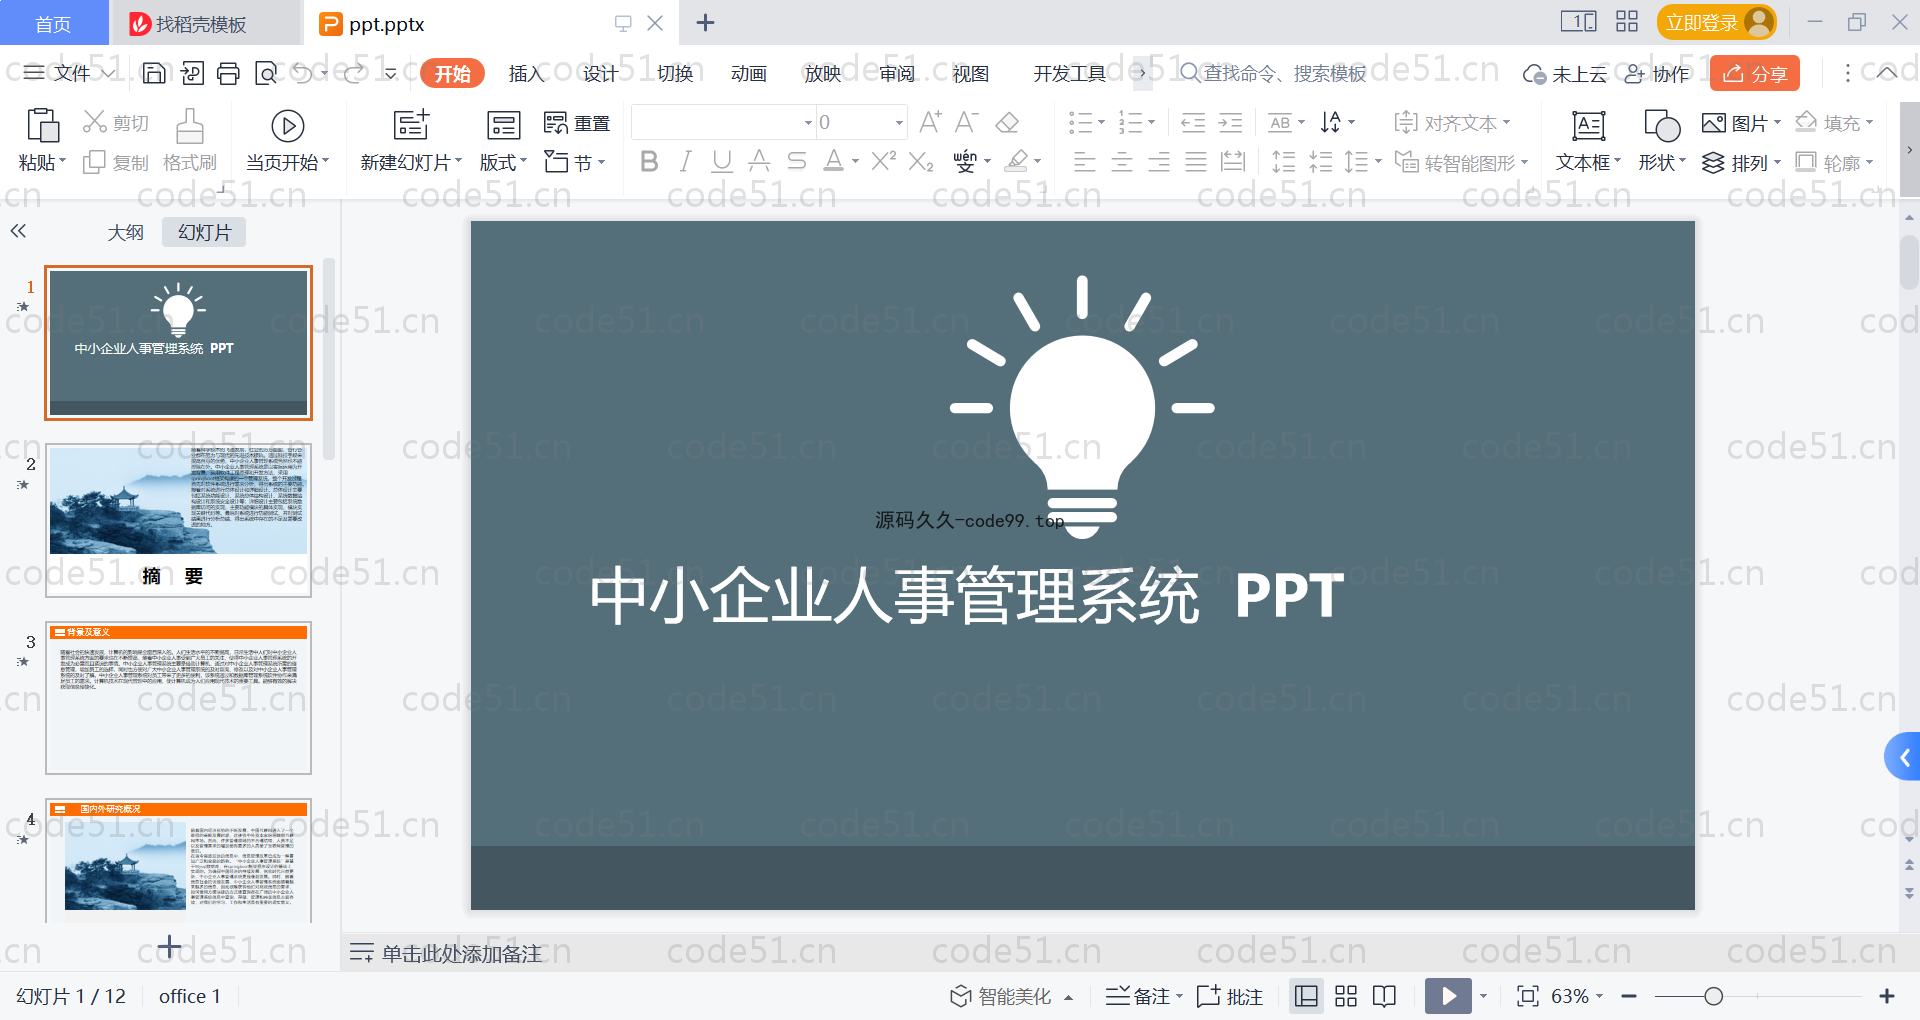Toggle justify text alignment
The width and height of the screenshot is (1920, 1020).
coord(1195,162)
